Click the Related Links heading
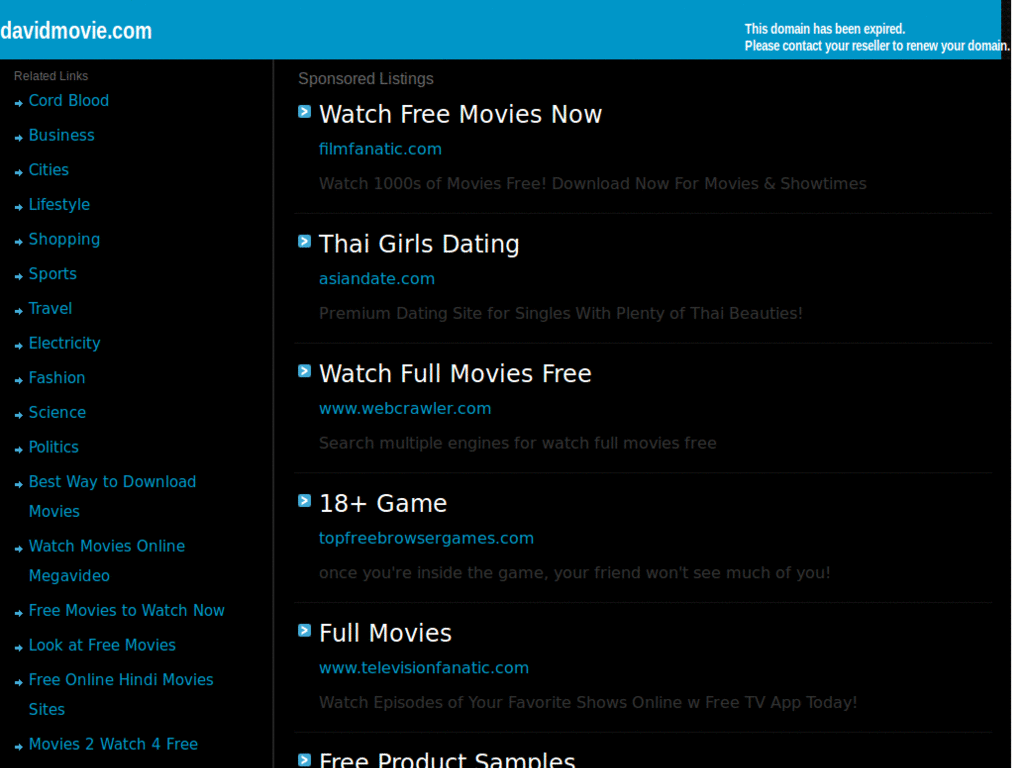This screenshot has height=768, width=1024. click(x=51, y=76)
